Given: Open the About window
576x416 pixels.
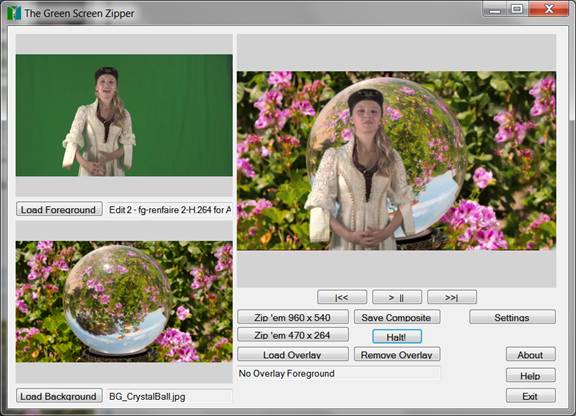Looking at the screenshot, I should [531, 354].
